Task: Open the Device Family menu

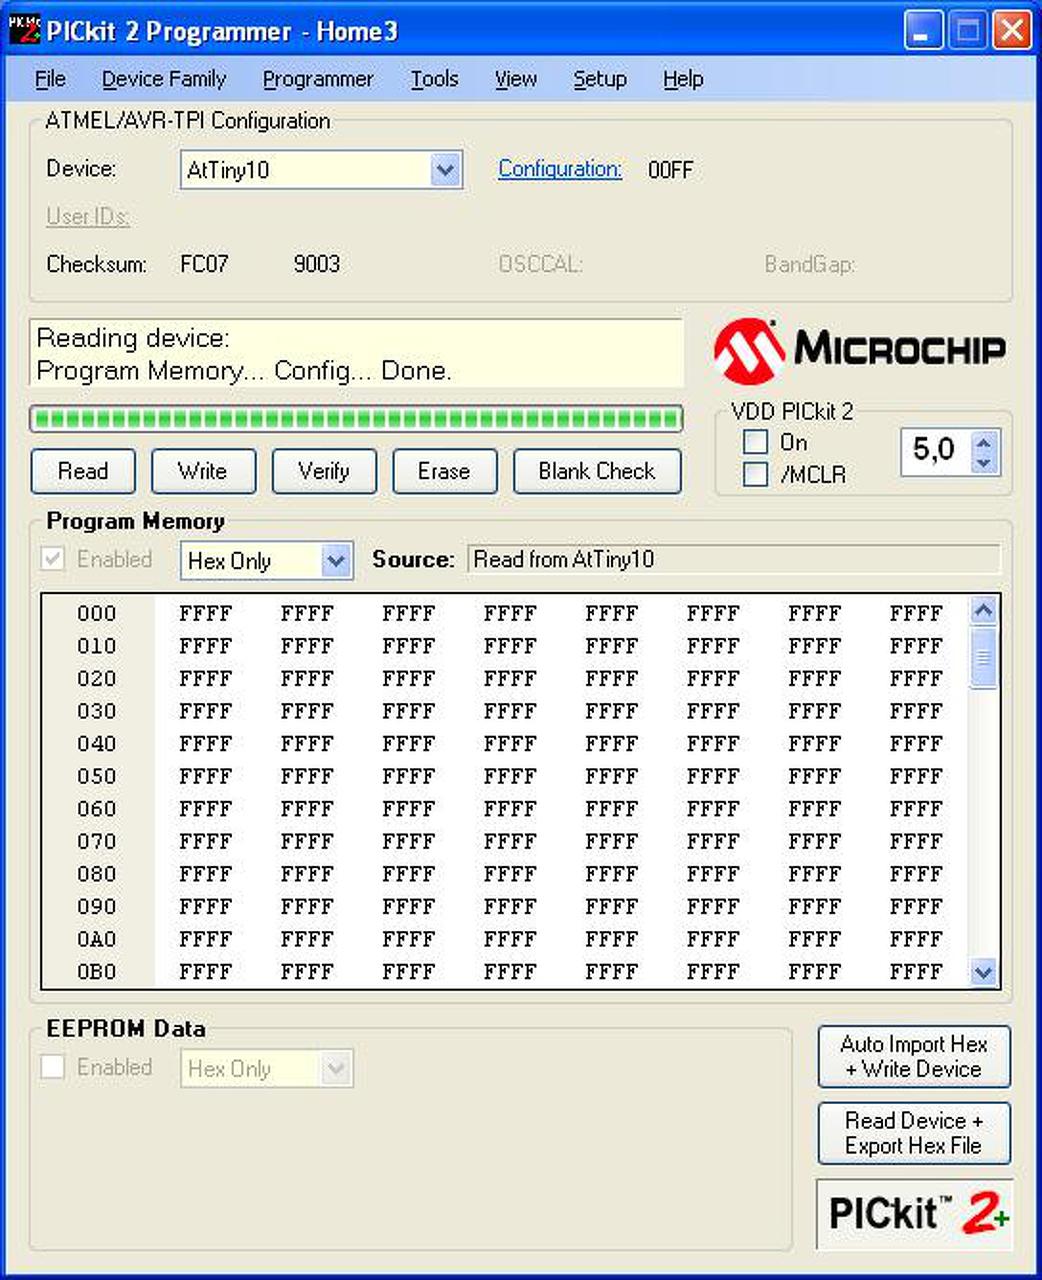Action: (164, 79)
